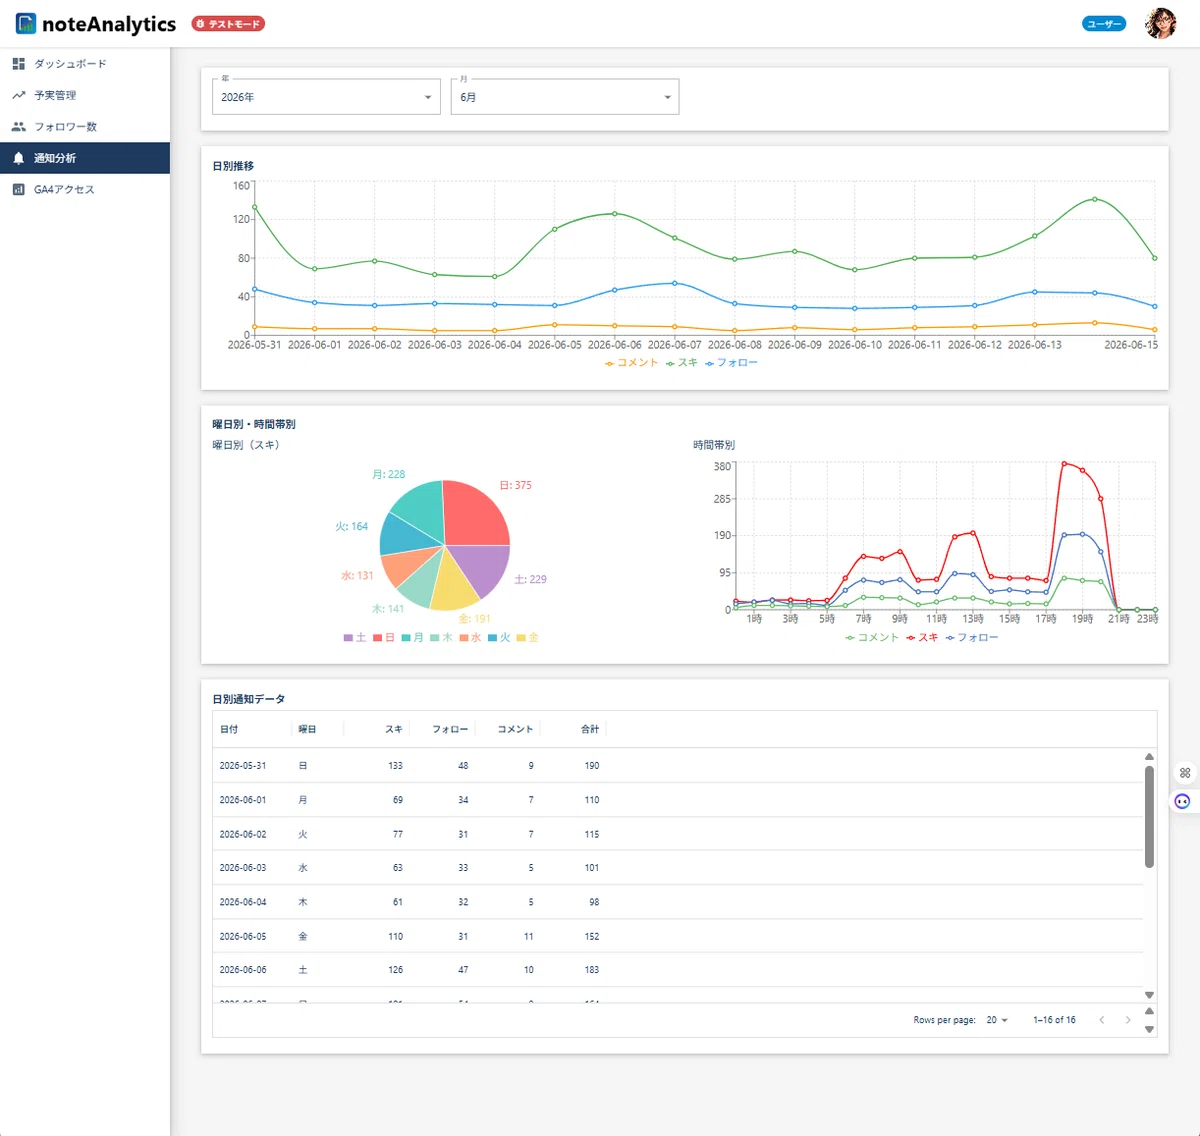1200x1136 pixels.
Task: Toggle コメント series in the 日別推移 legend
Action: point(632,363)
